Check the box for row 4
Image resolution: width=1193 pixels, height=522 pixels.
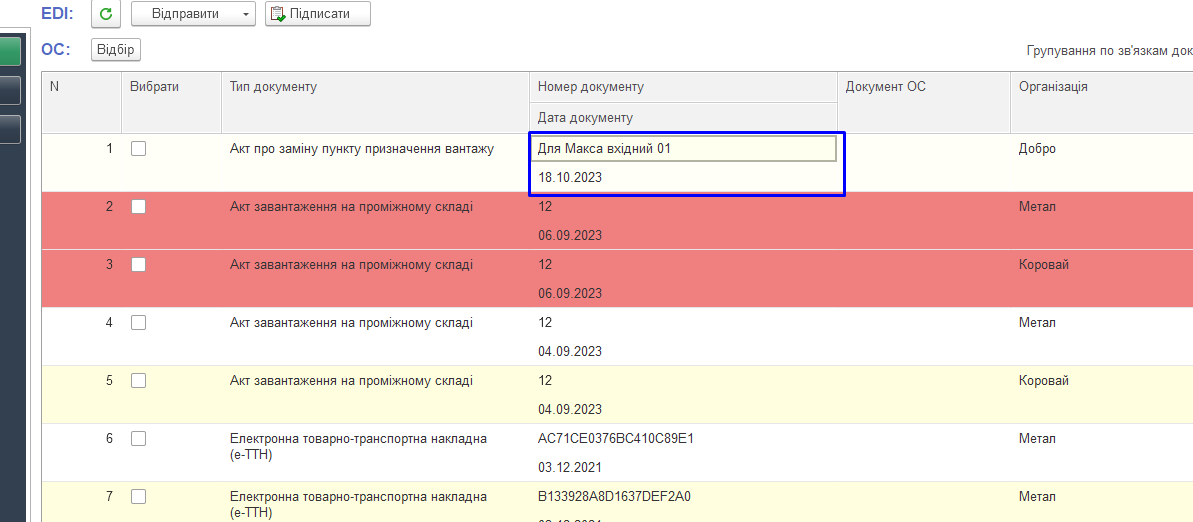pos(138,323)
